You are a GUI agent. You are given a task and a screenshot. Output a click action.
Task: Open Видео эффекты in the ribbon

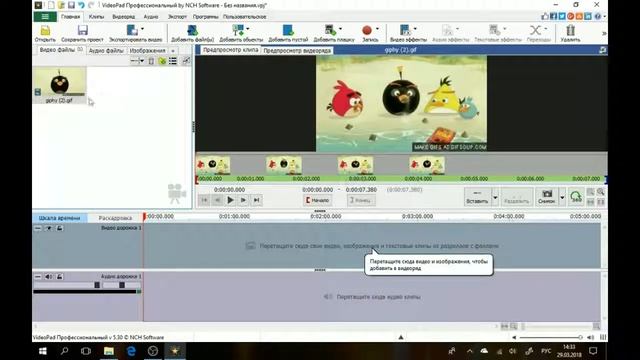tap(408, 33)
